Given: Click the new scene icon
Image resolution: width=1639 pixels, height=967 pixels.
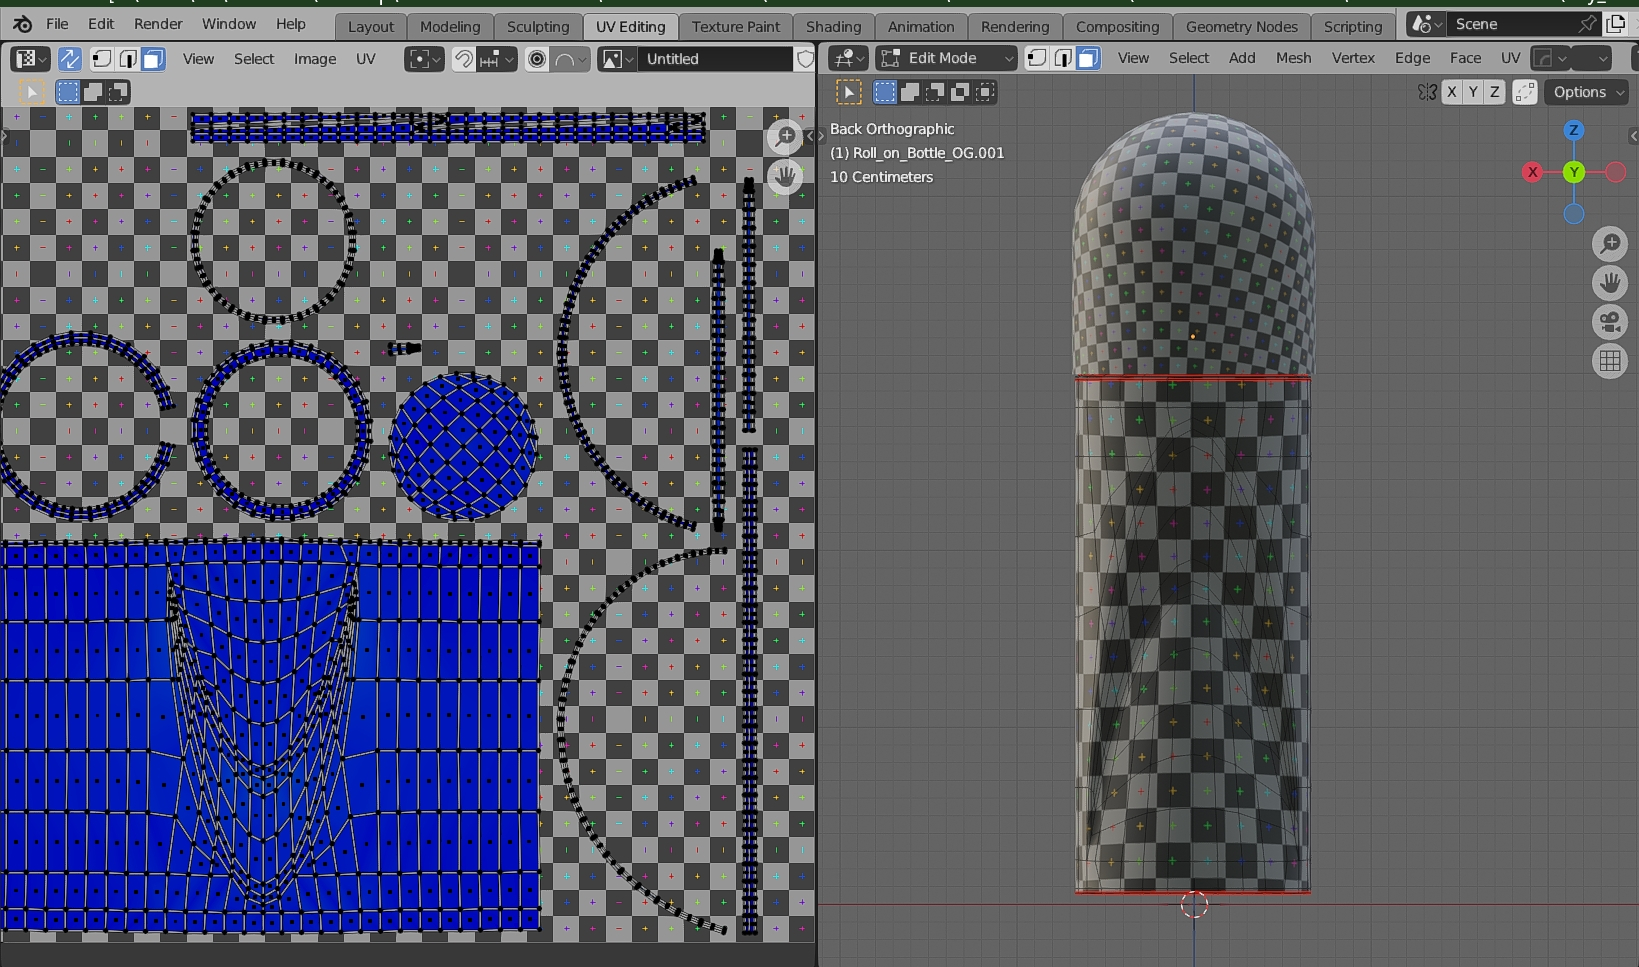Looking at the screenshot, I should (x=1617, y=24).
